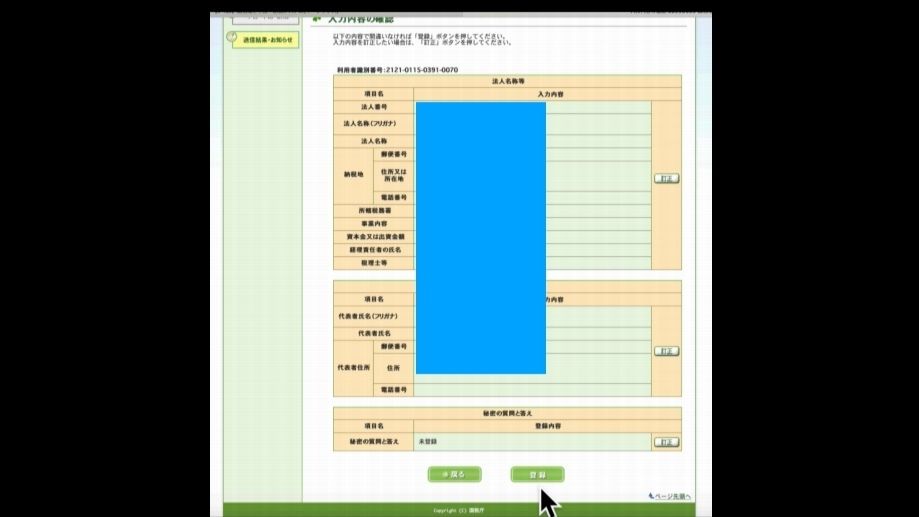Image resolution: width=919 pixels, height=517 pixels.
Task: Open the 送信結果・お知らせ sidebar menu
Action: pos(268,40)
